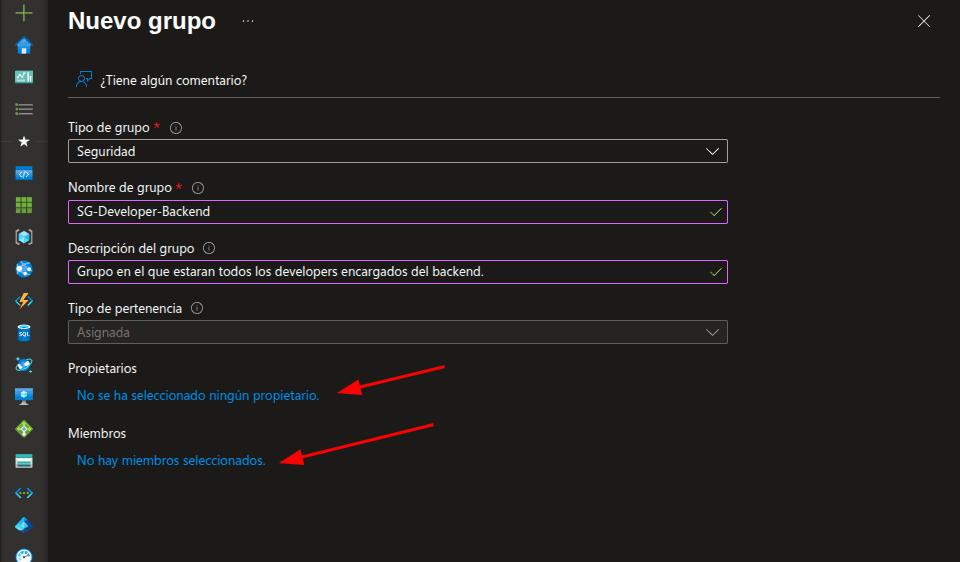960x562 pixels.
Task: Open Virtual networks icon in the sidebar
Action: pyautogui.click(x=24, y=493)
